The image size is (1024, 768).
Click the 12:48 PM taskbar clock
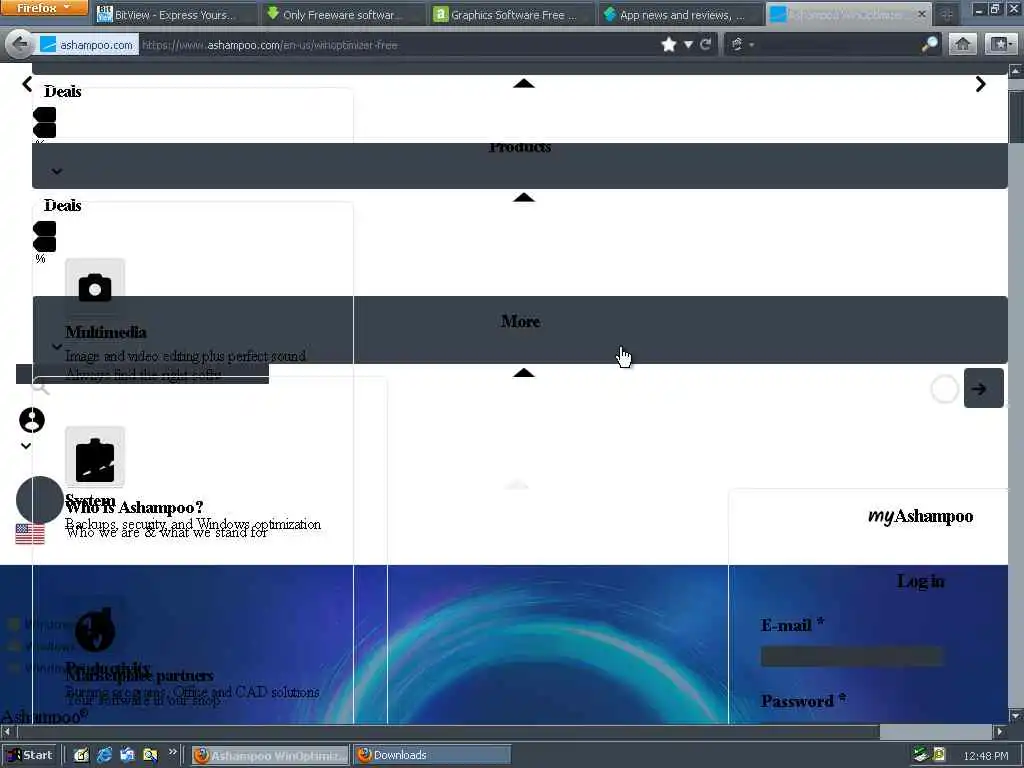click(x=985, y=756)
